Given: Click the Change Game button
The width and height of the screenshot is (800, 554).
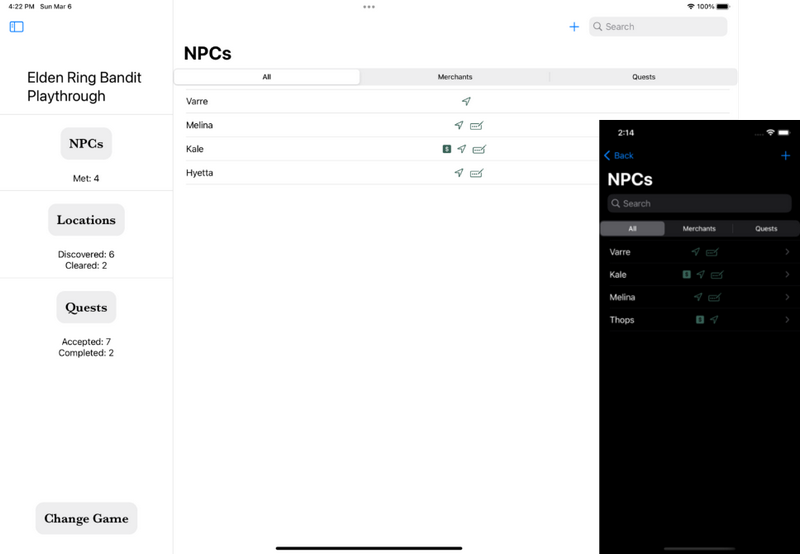Looking at the screenshot, I should click(x=86, y=518).
